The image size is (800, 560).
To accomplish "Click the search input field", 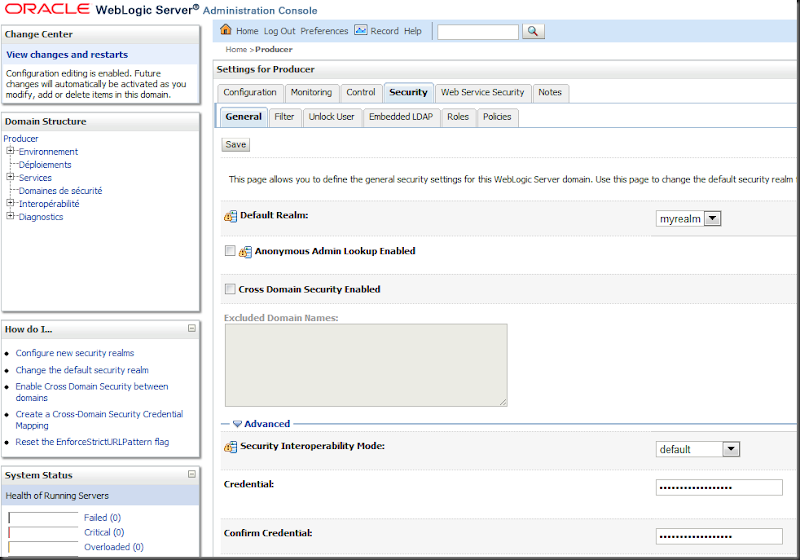I will click(478, 32).
